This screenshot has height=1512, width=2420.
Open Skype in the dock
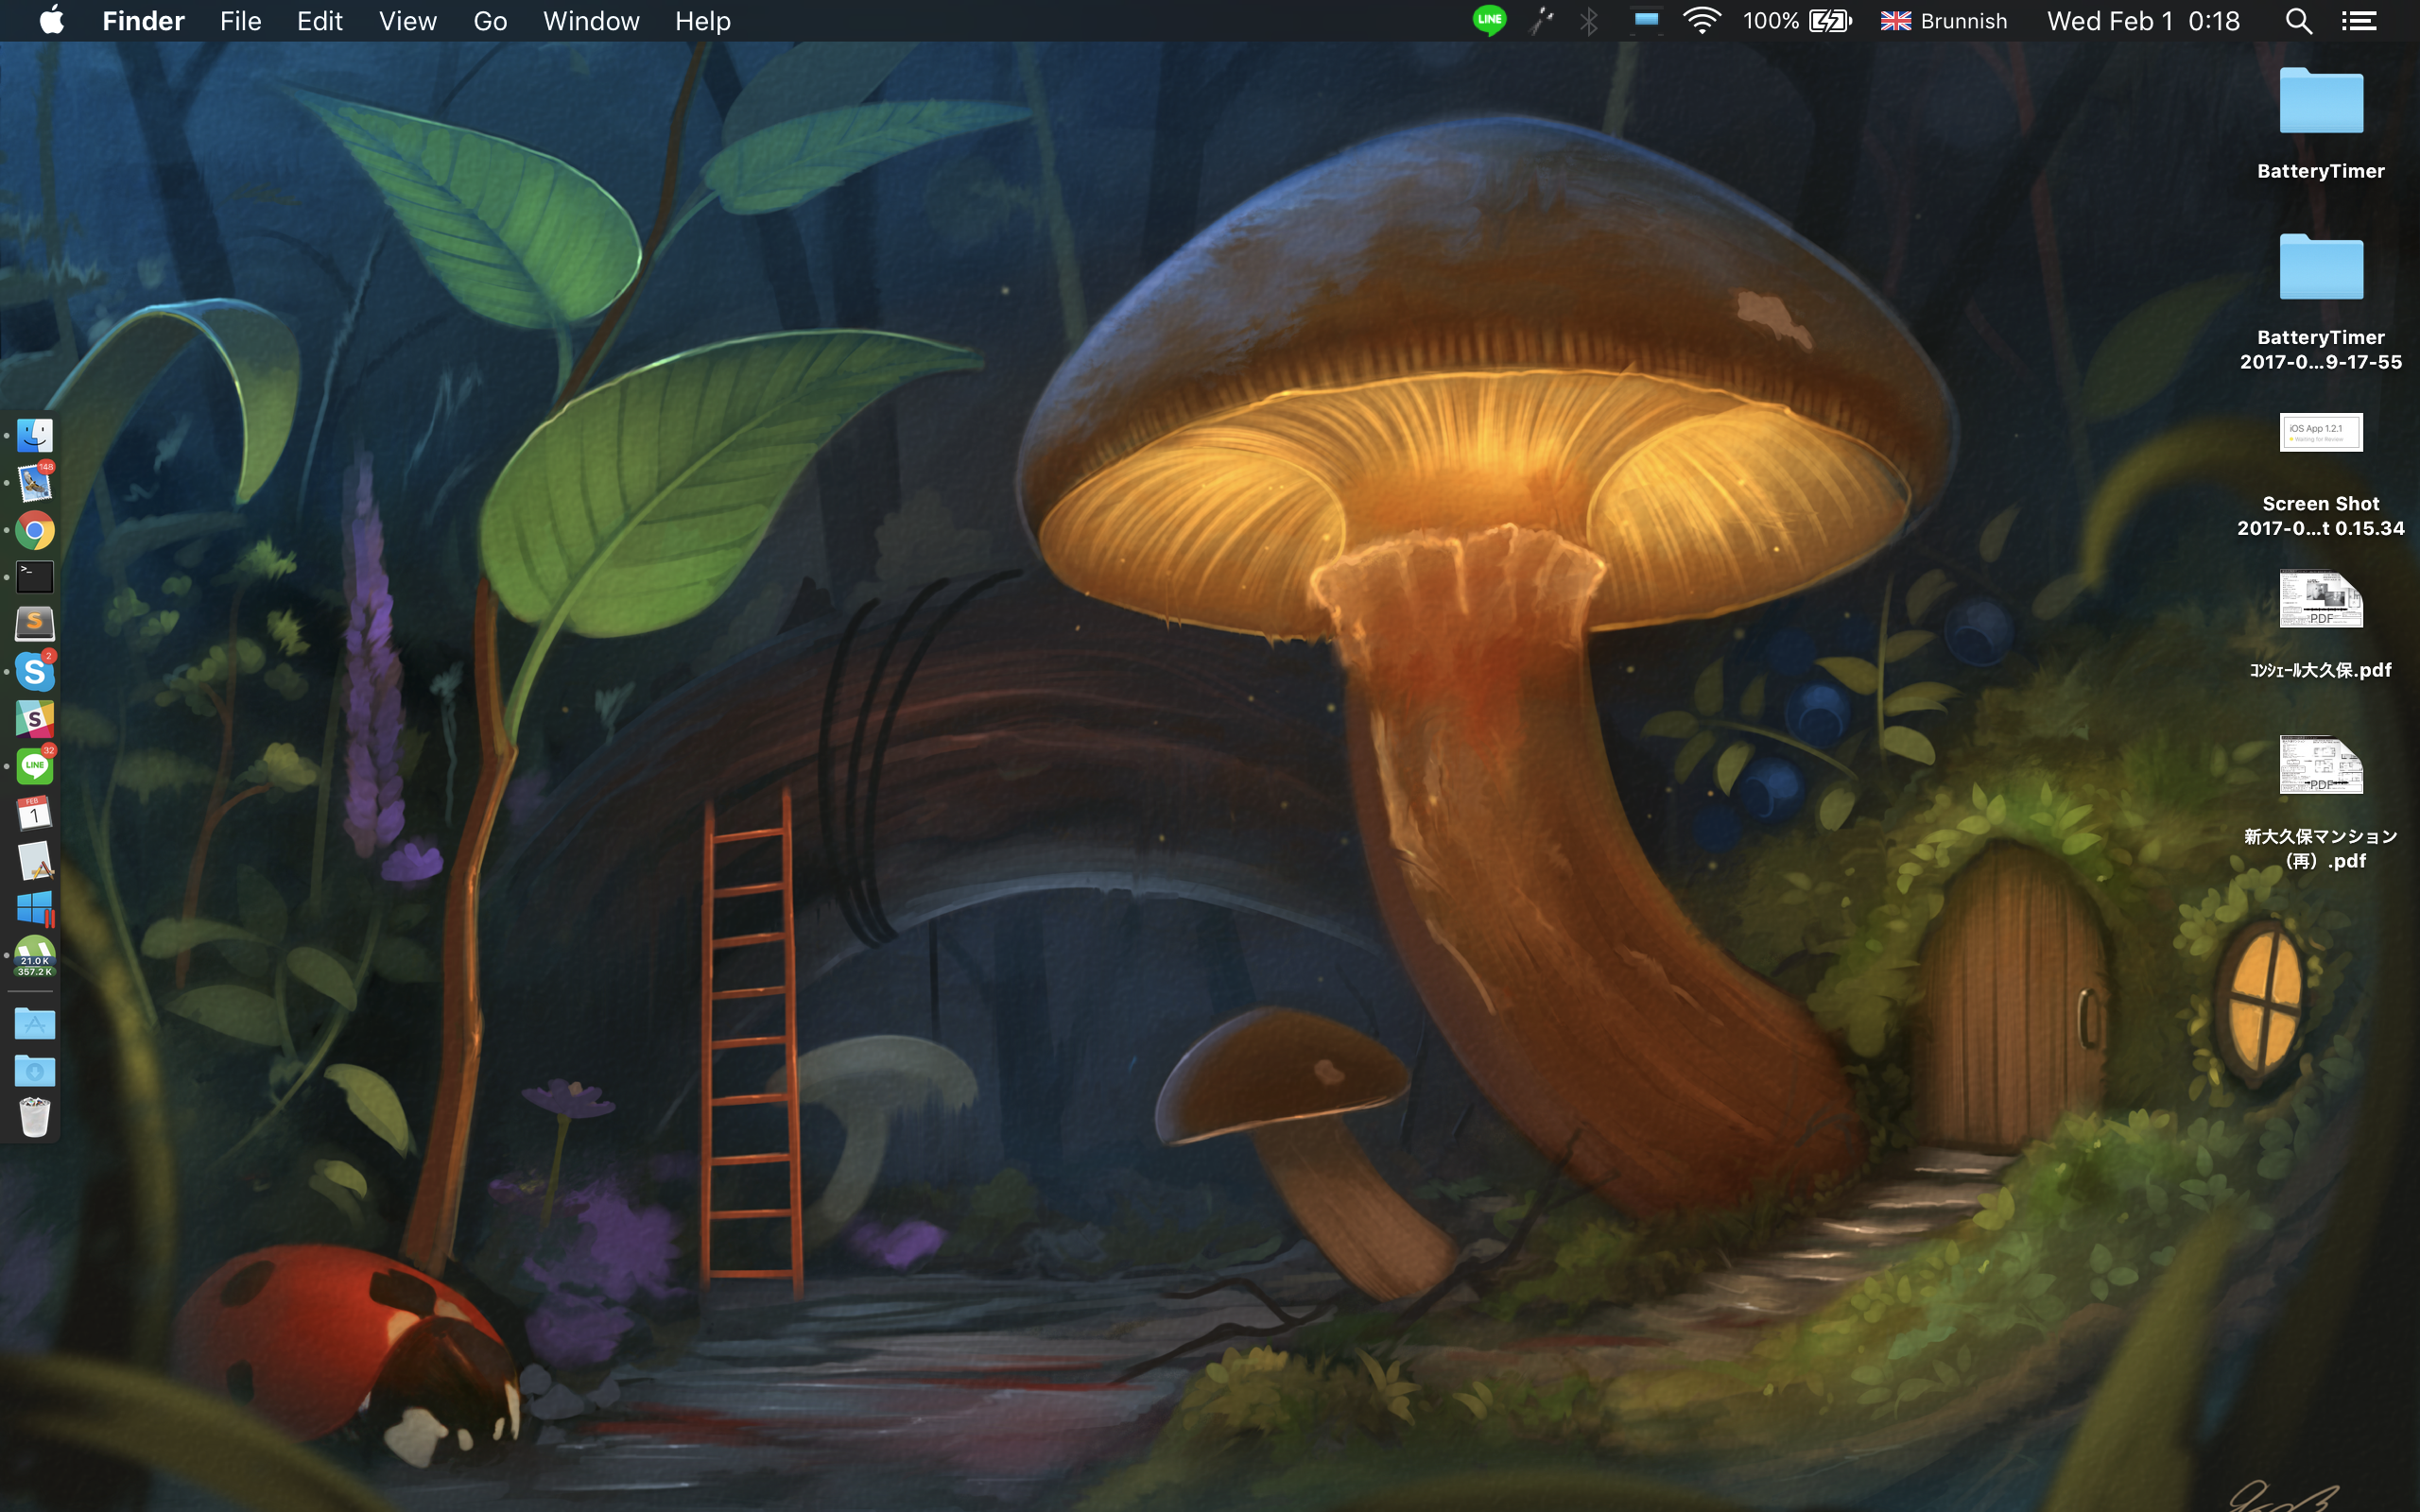point(35,672)
